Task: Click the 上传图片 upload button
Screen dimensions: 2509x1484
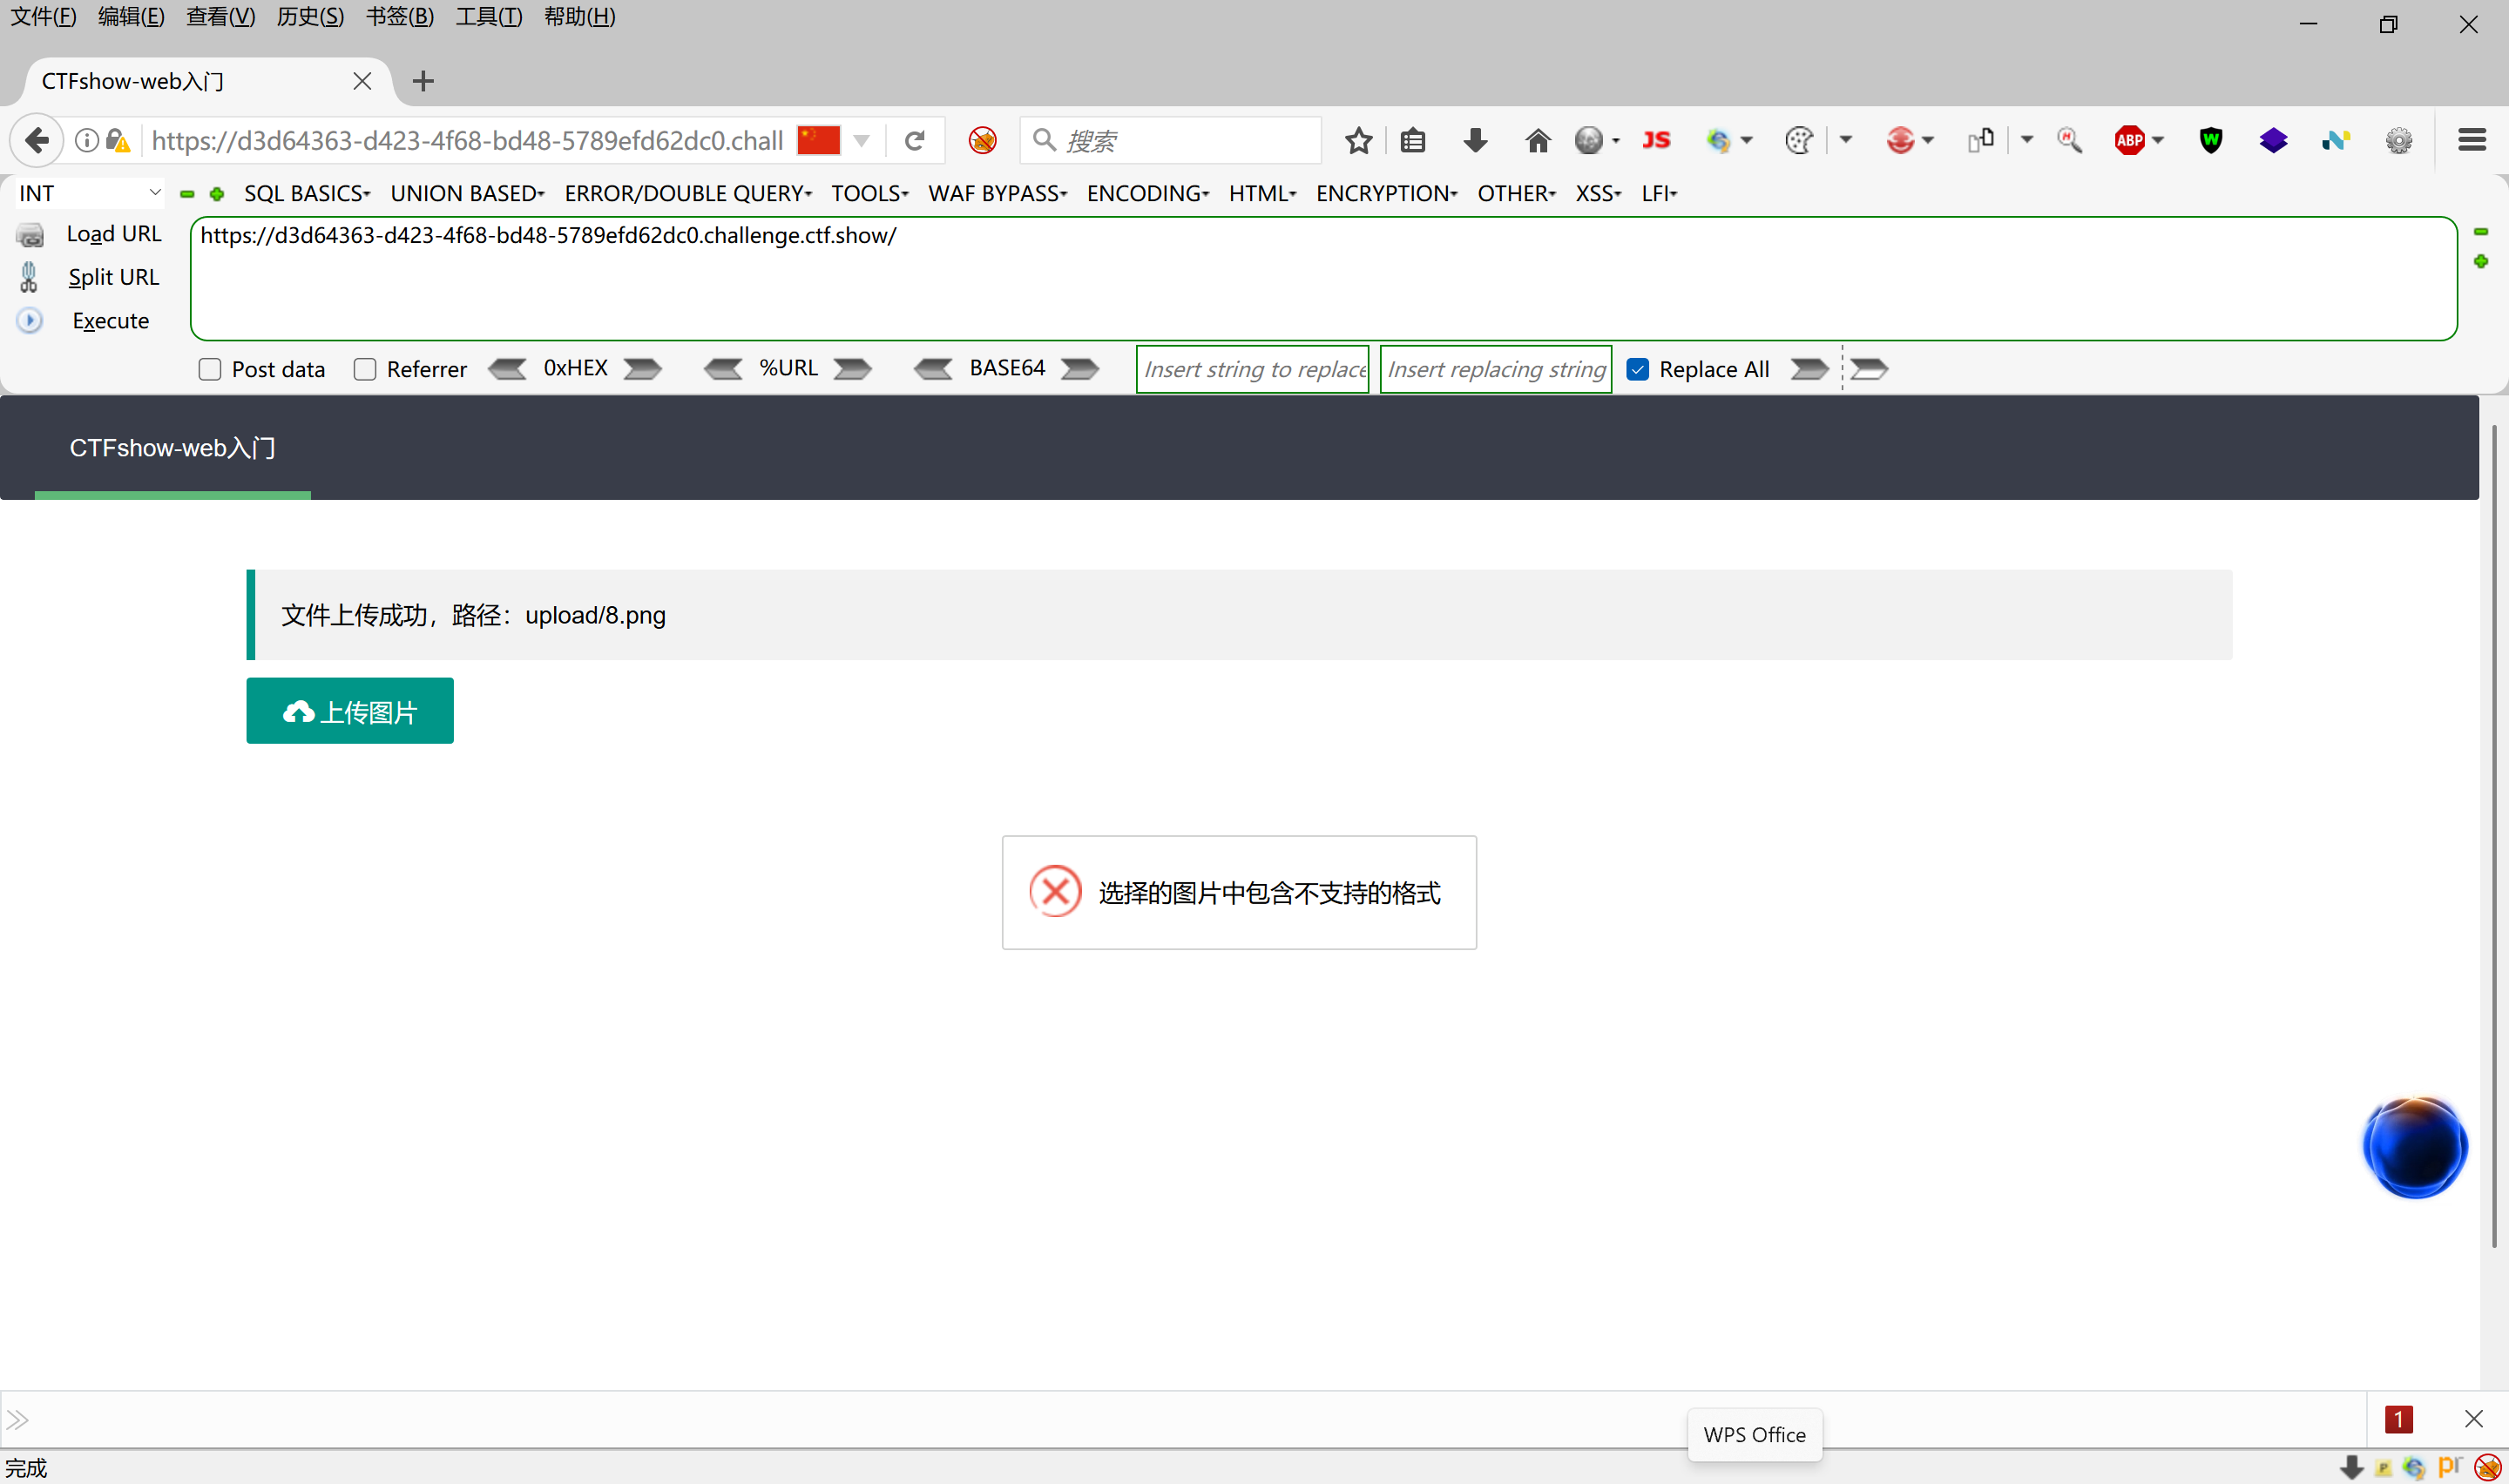Action: pyautogui.click(x=350, y=711)
